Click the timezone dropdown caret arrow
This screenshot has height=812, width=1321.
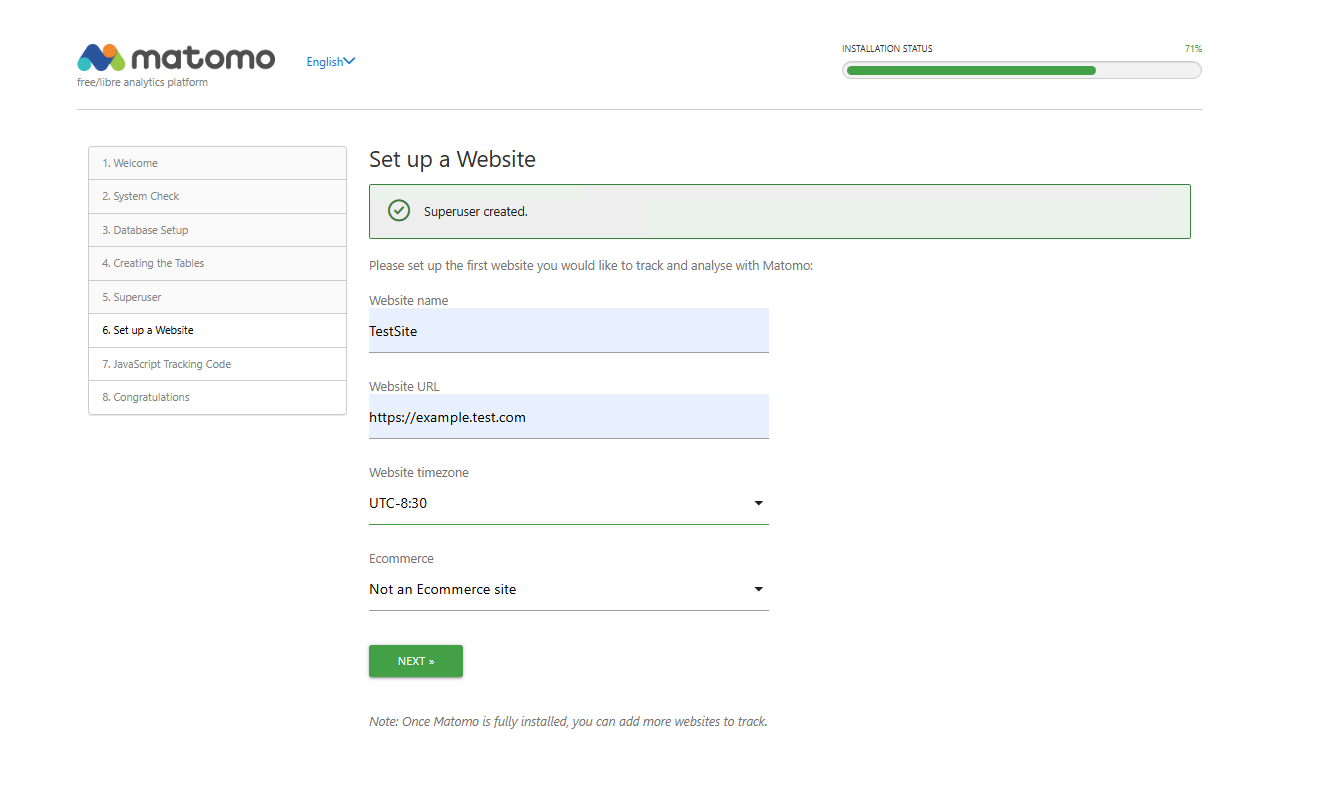point(758,503)
